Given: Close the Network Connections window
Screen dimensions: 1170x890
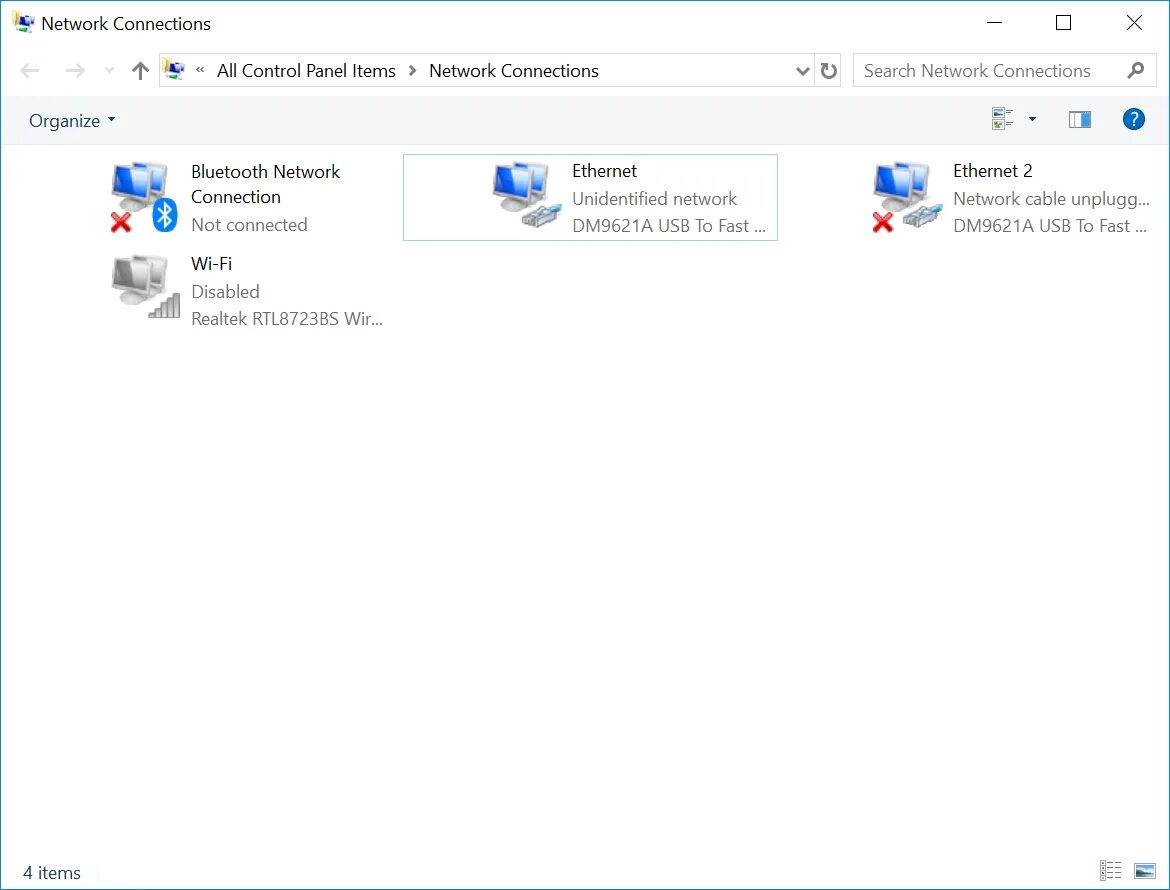Looking at the screenshot, I should tap(1133, 23).
